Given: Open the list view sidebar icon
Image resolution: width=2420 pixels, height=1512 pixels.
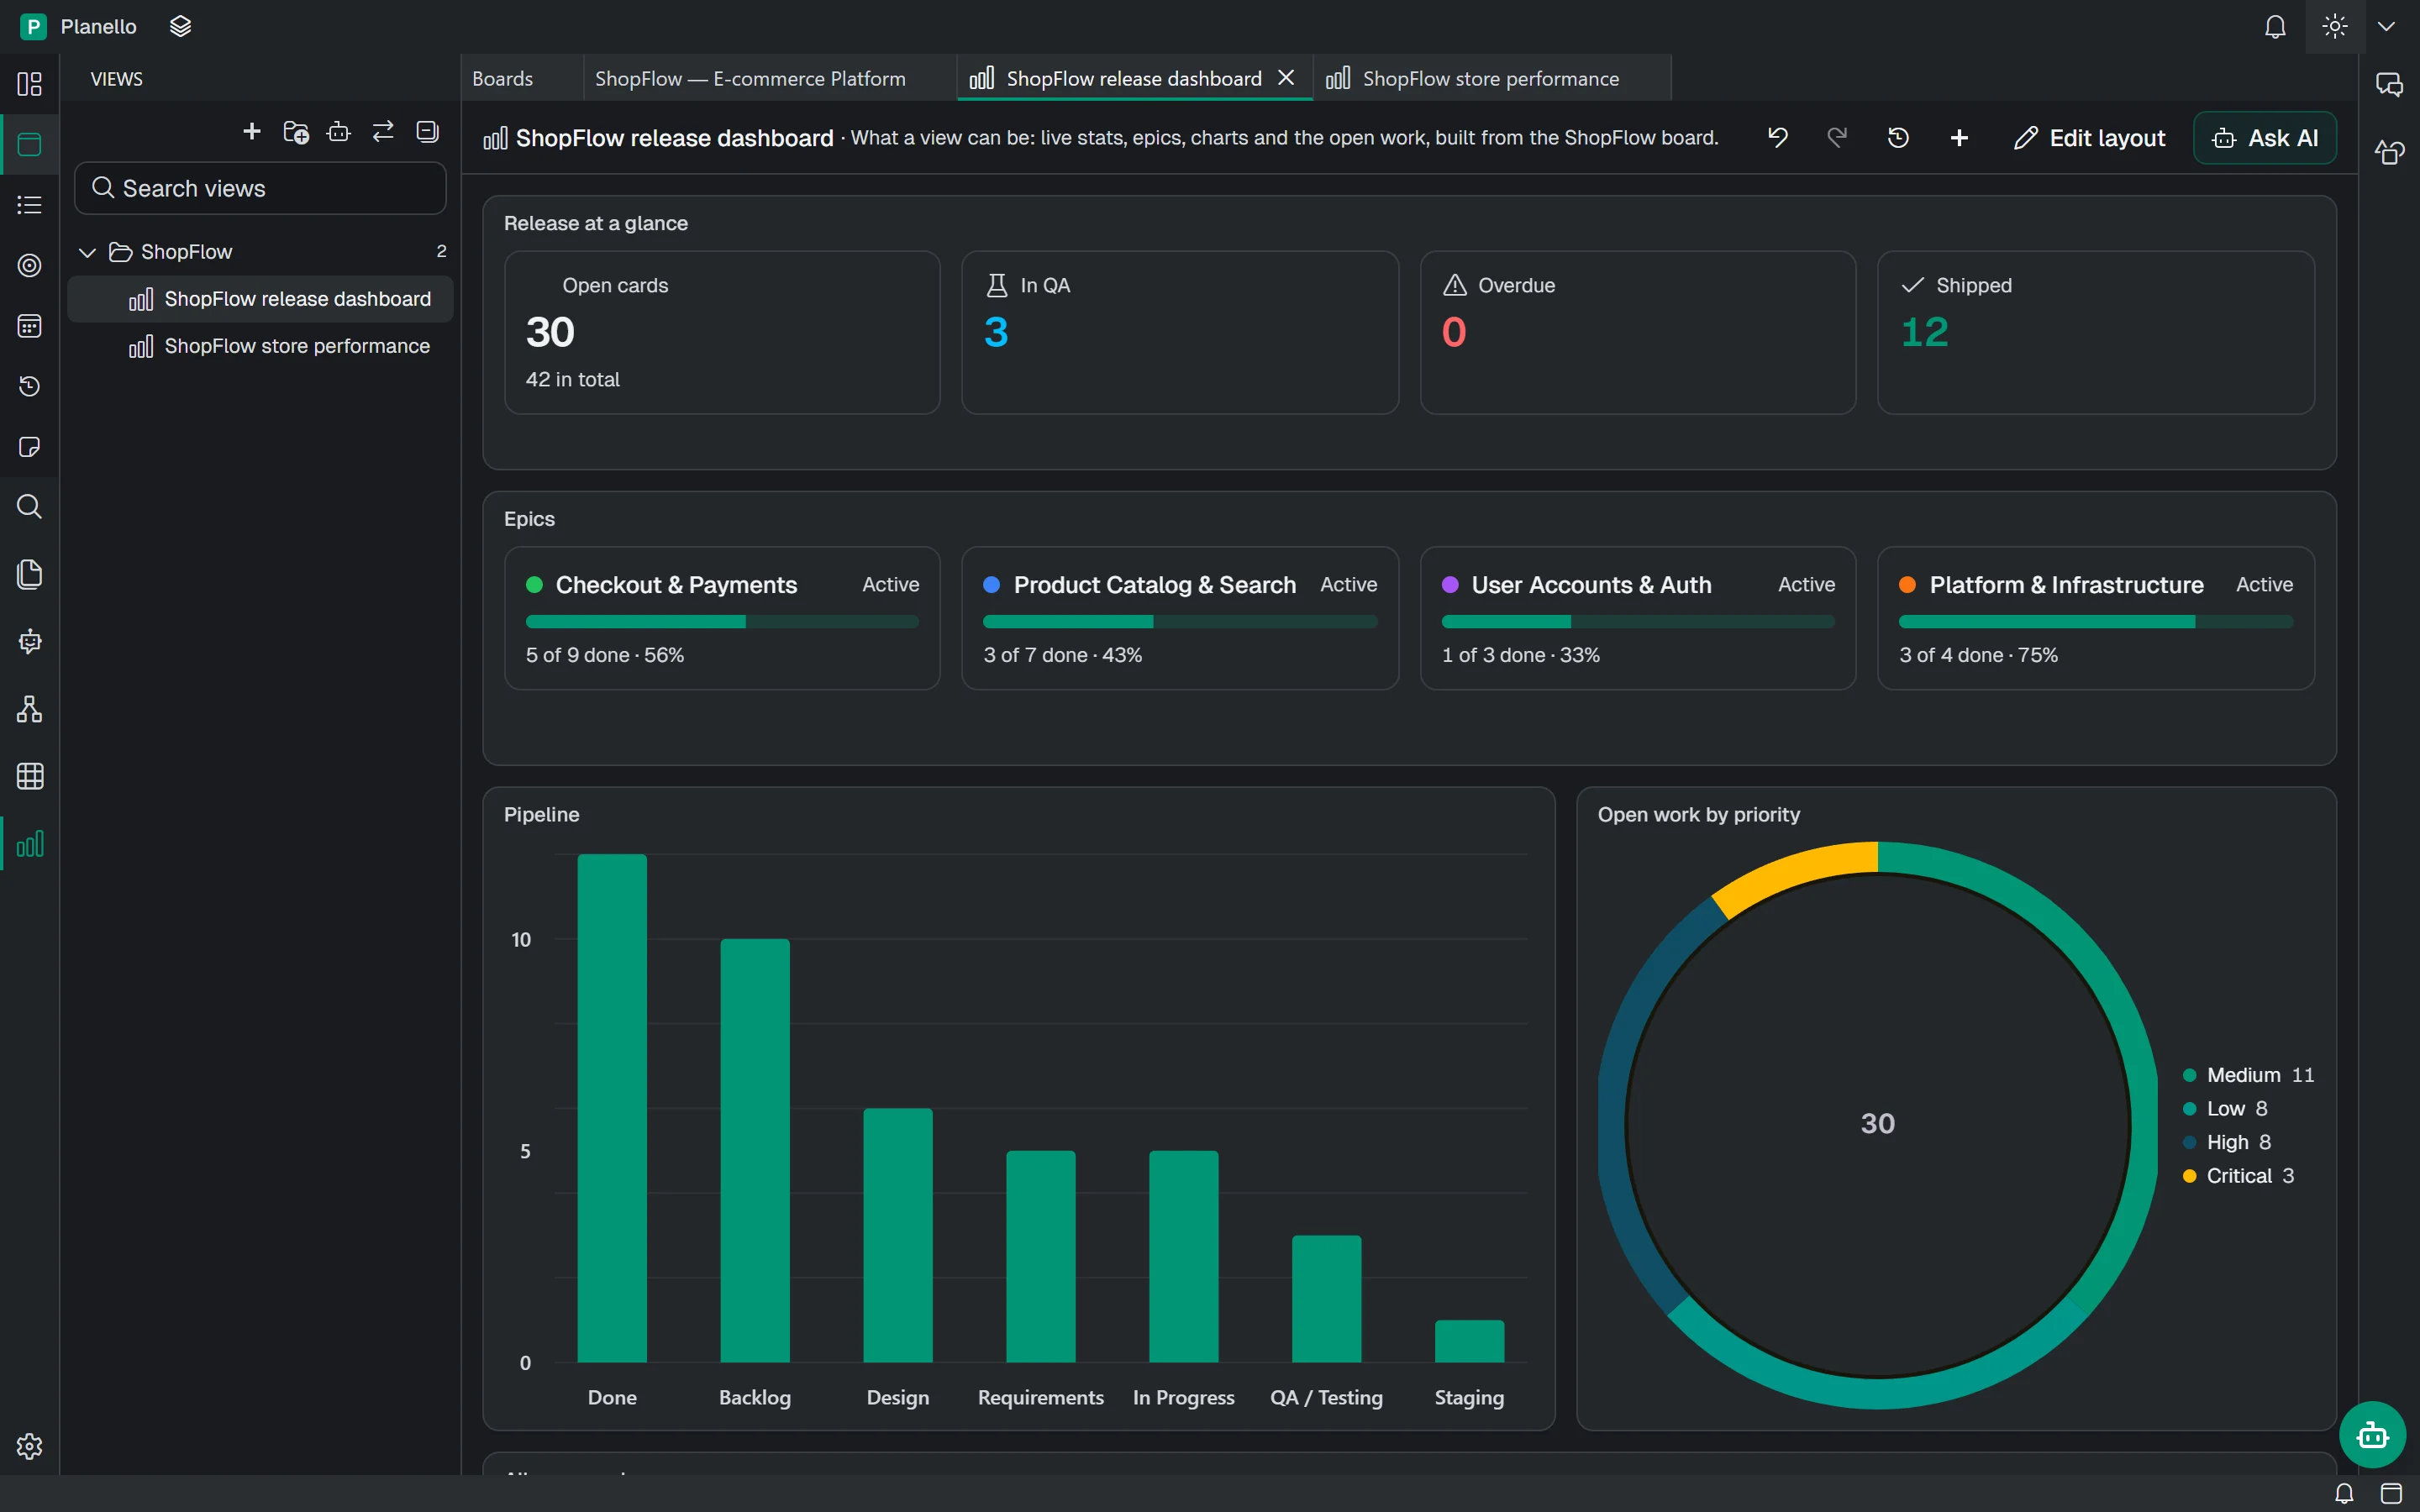Looking at the screenshot, I should pyautogui.click(x=30, y=205).
